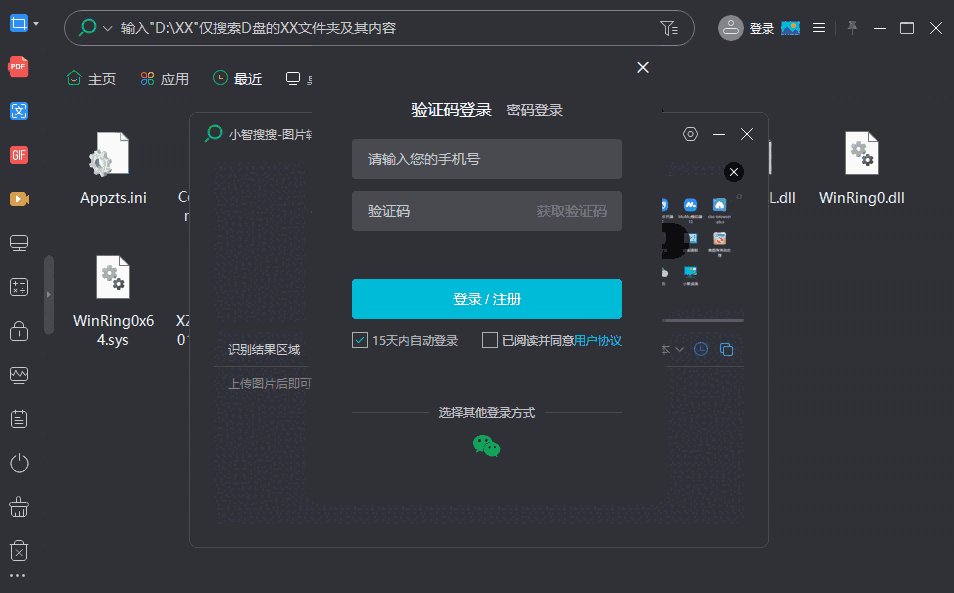Screen dimensions: 954x593
Task: Open the PDF tool in sidebar
Action: click(19, 67)
